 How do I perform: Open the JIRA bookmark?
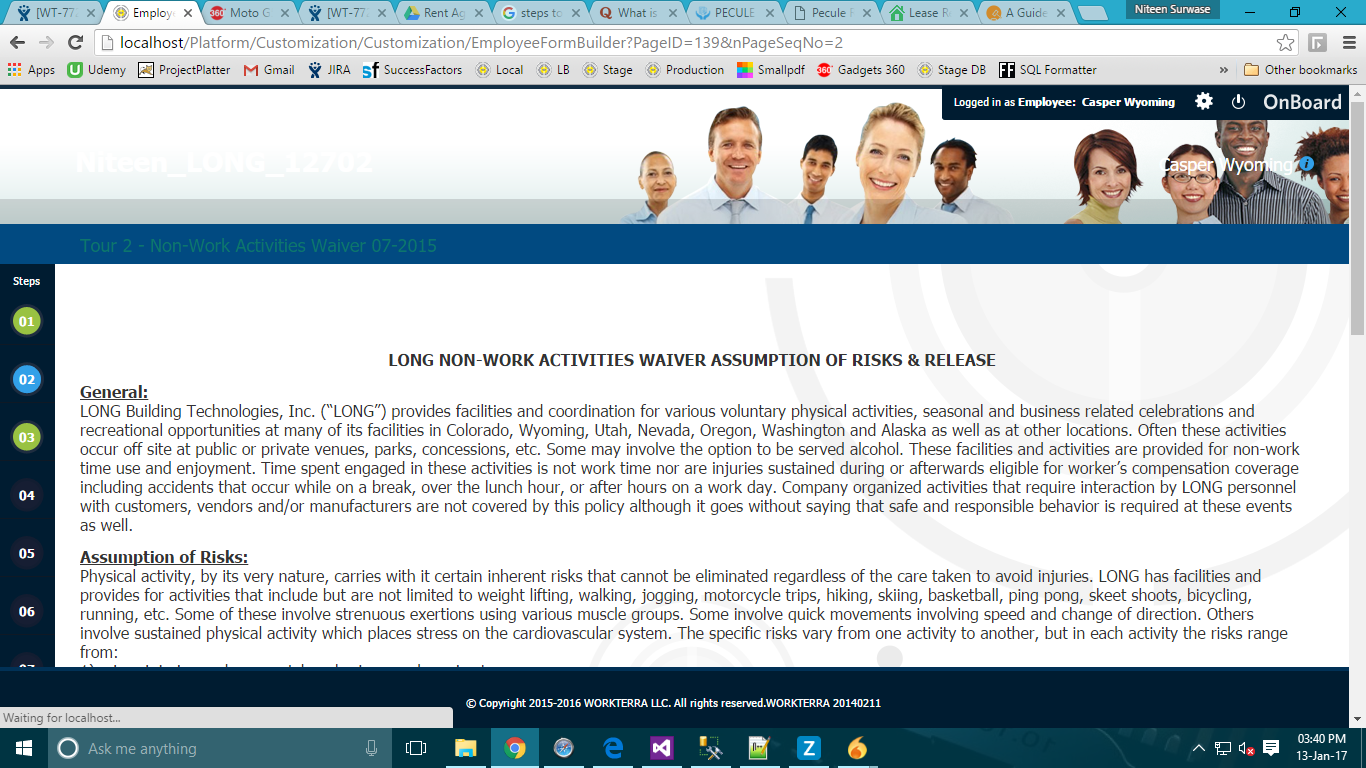[329, 70]
